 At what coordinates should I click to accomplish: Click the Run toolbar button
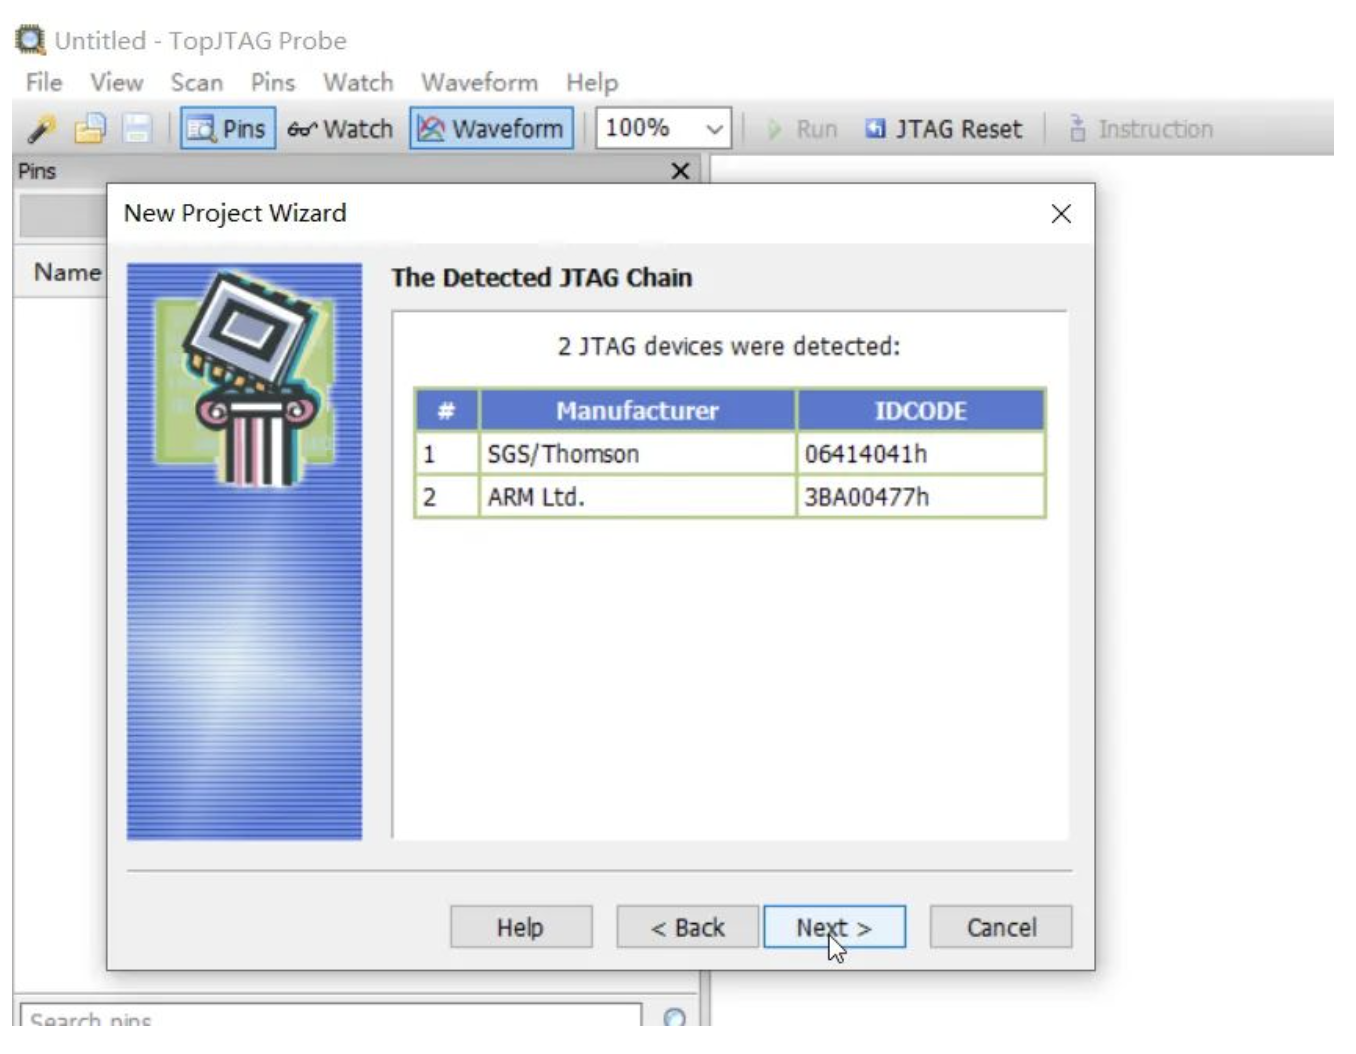point(802,129)
